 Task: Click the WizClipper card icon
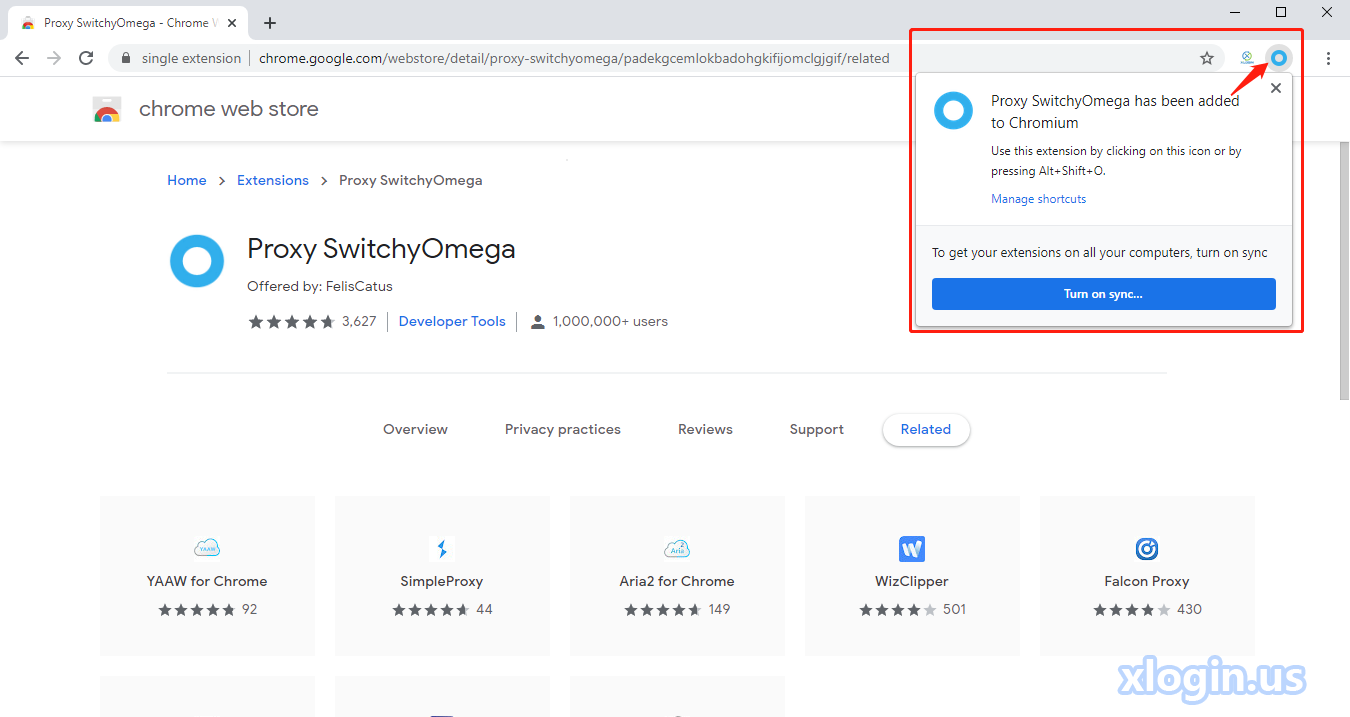pyautogui.click(x=912, y=549)
